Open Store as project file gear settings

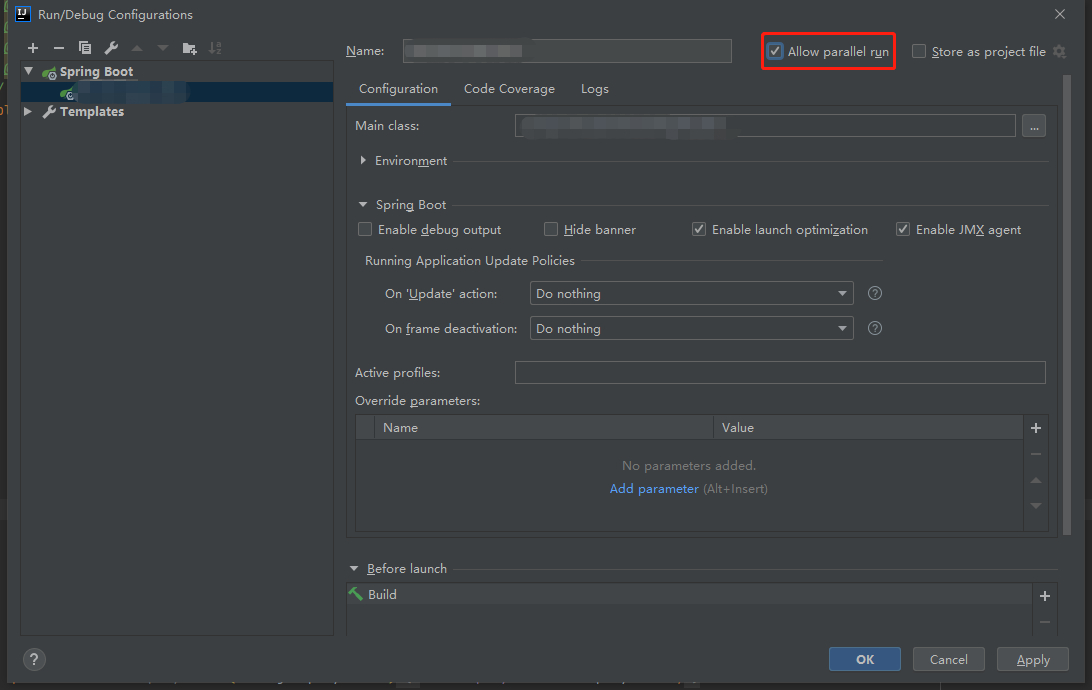click(1059, 52)
